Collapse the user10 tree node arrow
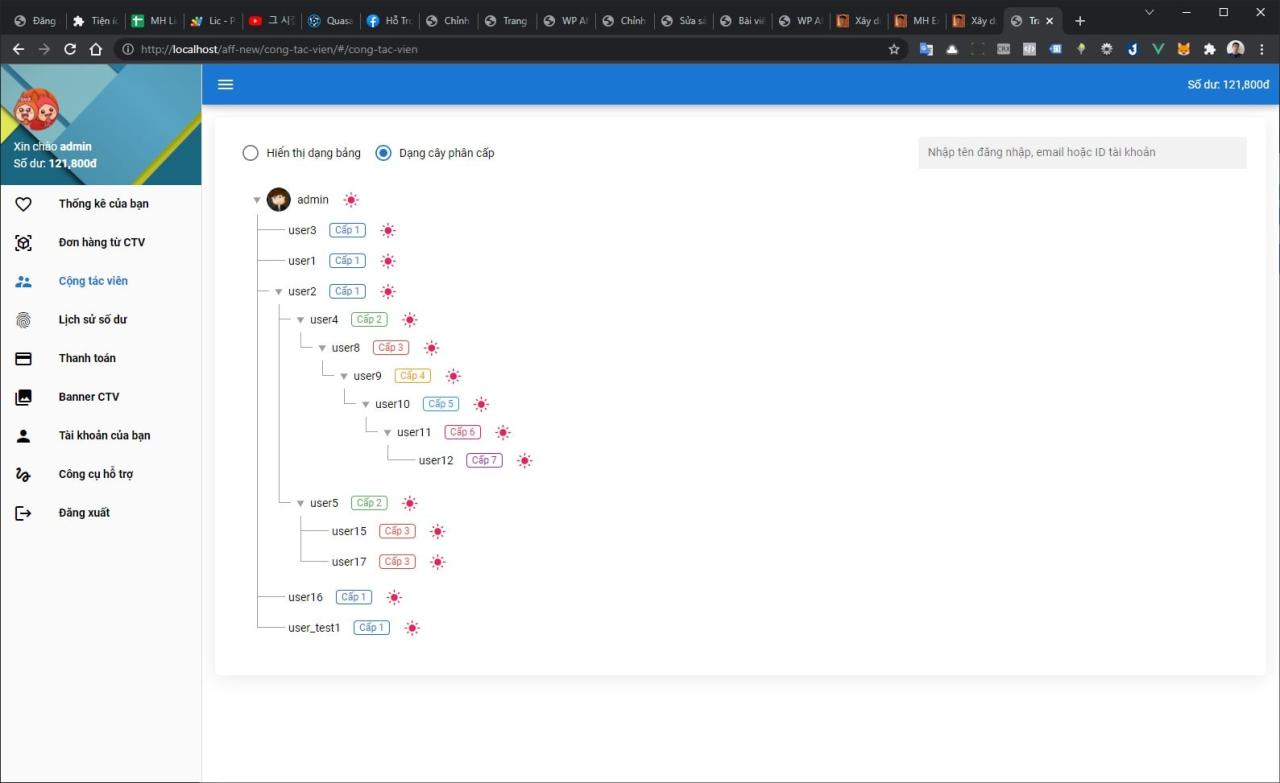 [x=366, y=405]
